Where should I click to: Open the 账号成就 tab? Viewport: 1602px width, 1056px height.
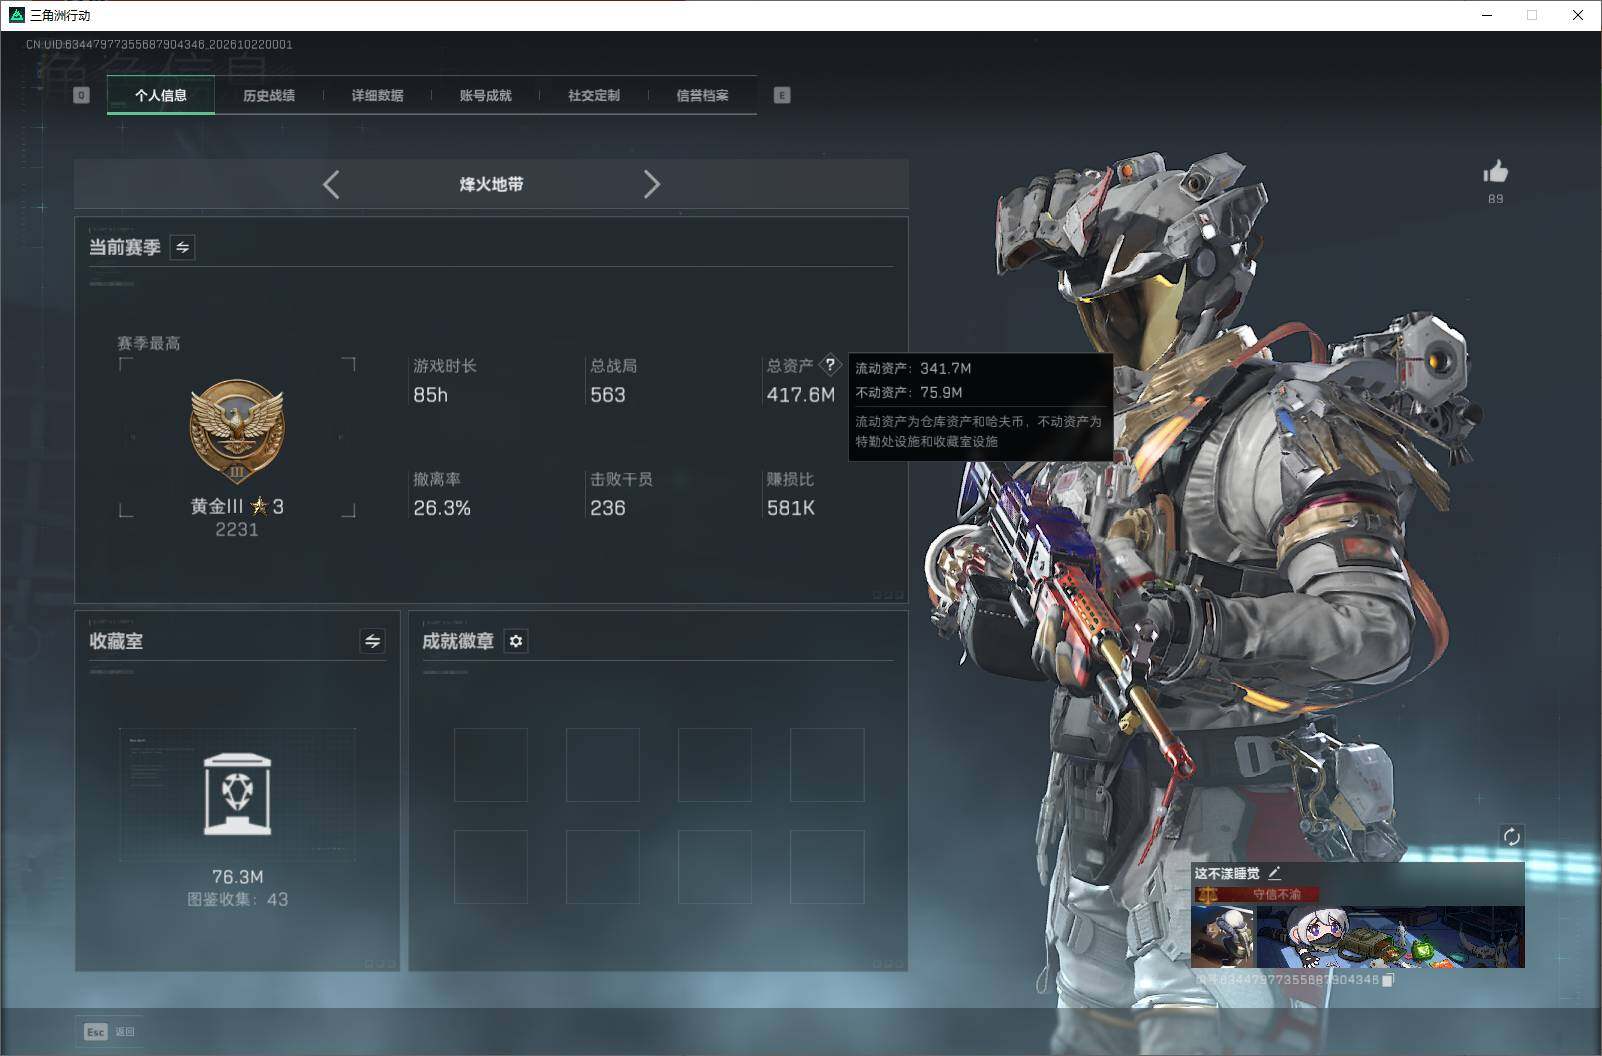pos(485,95)
